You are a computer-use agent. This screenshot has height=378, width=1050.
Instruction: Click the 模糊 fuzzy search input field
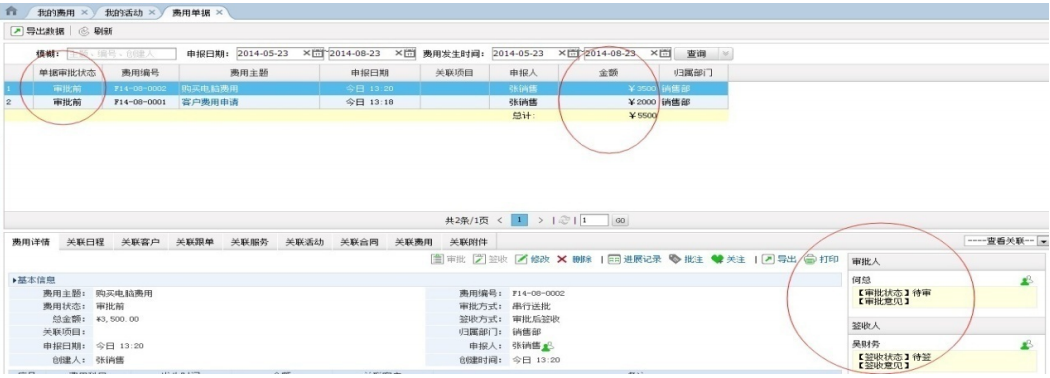coord(121,54)
